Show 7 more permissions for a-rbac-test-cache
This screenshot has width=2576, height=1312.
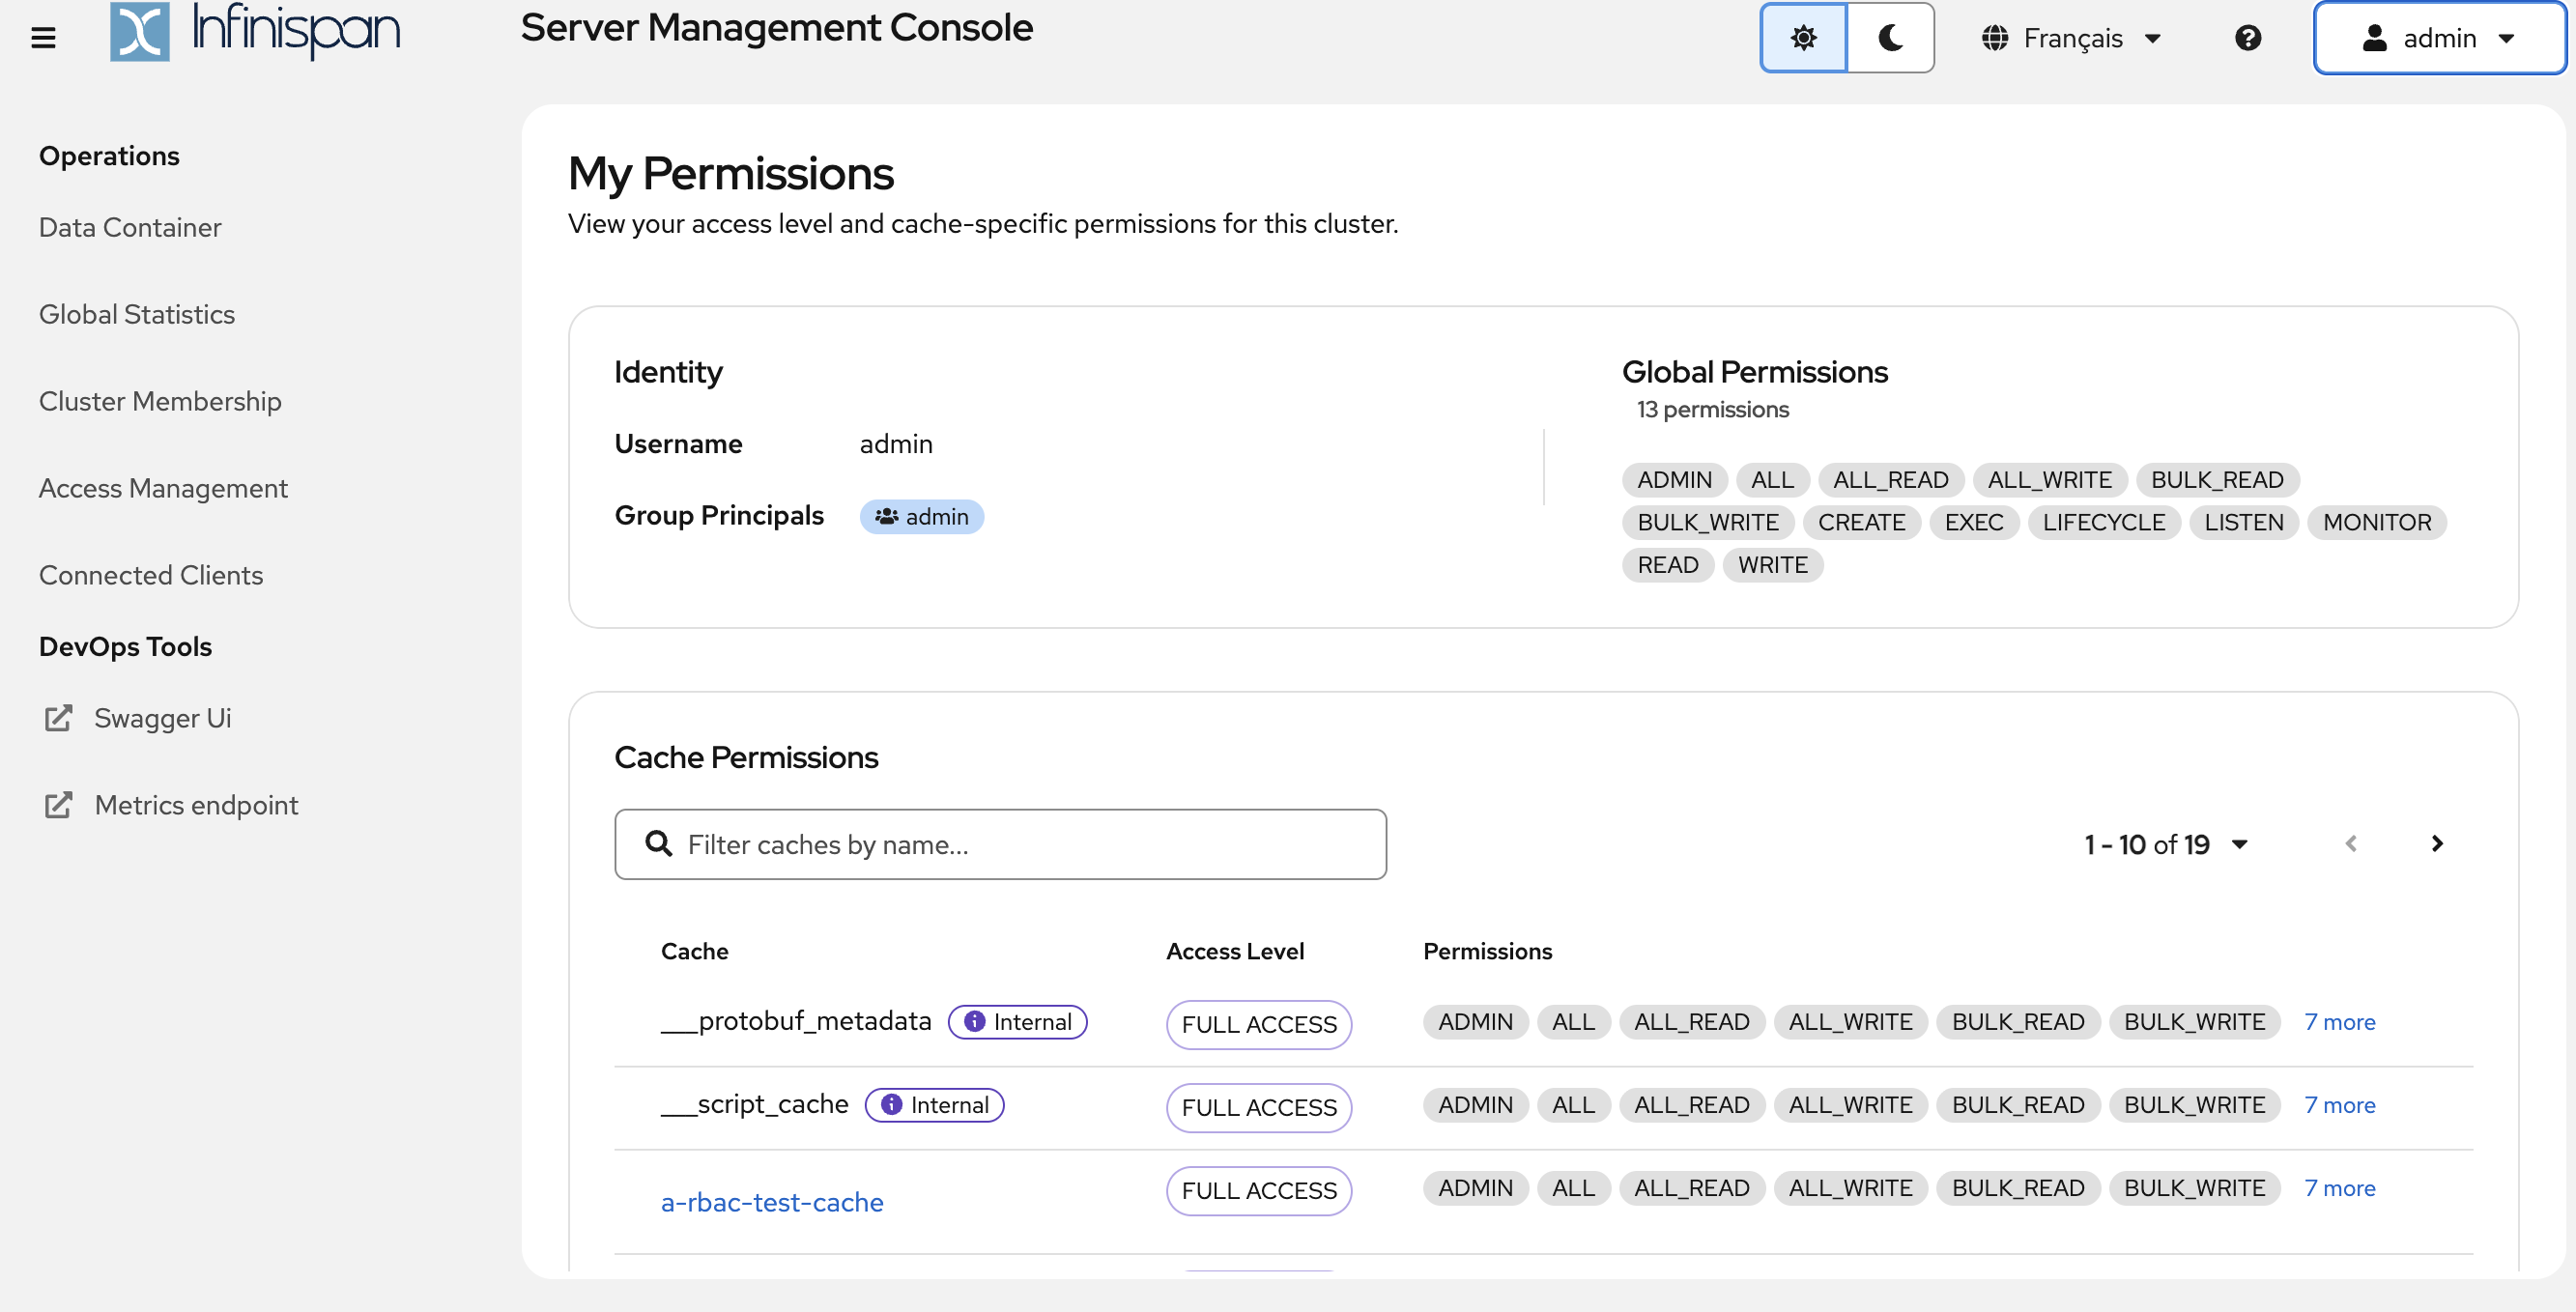point(2339,1188)
